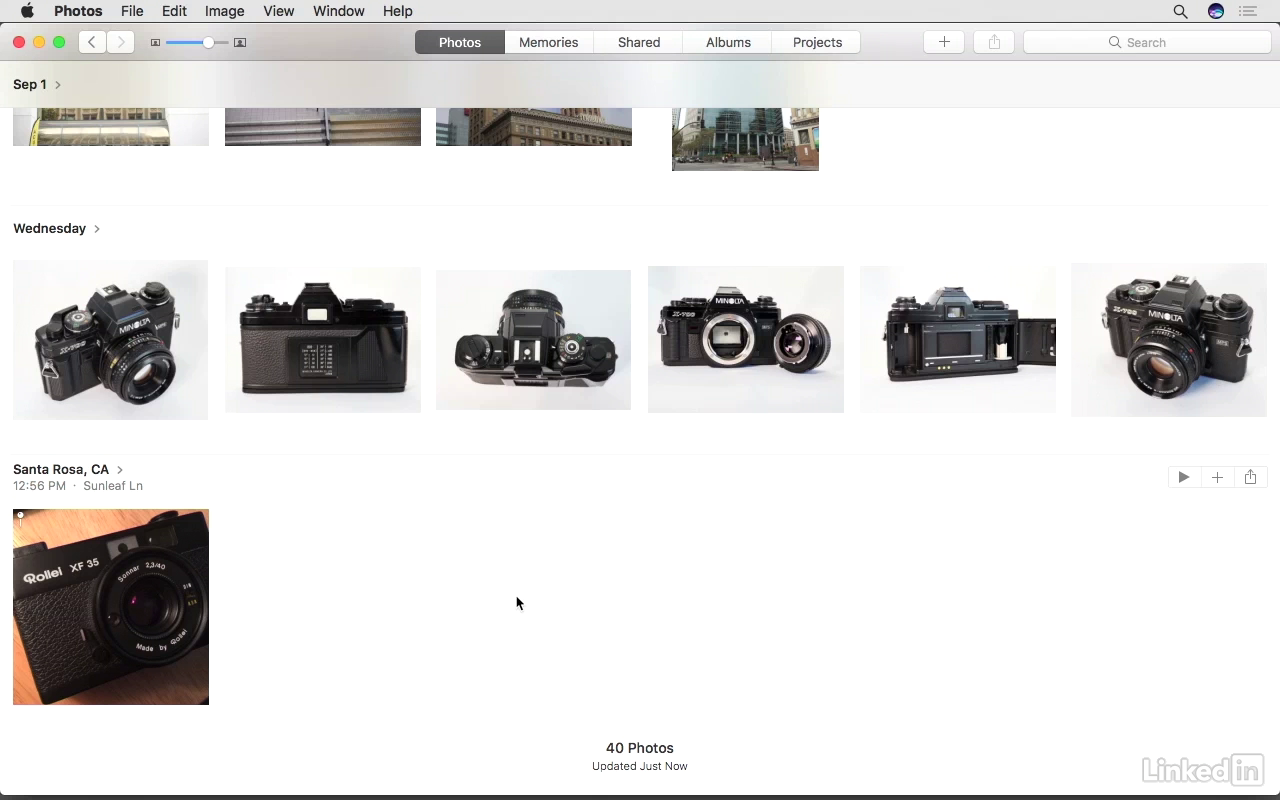This screenshot has width=1280, height=800.
Task: Go back with the left arrow button
Action: pos(92,42)
